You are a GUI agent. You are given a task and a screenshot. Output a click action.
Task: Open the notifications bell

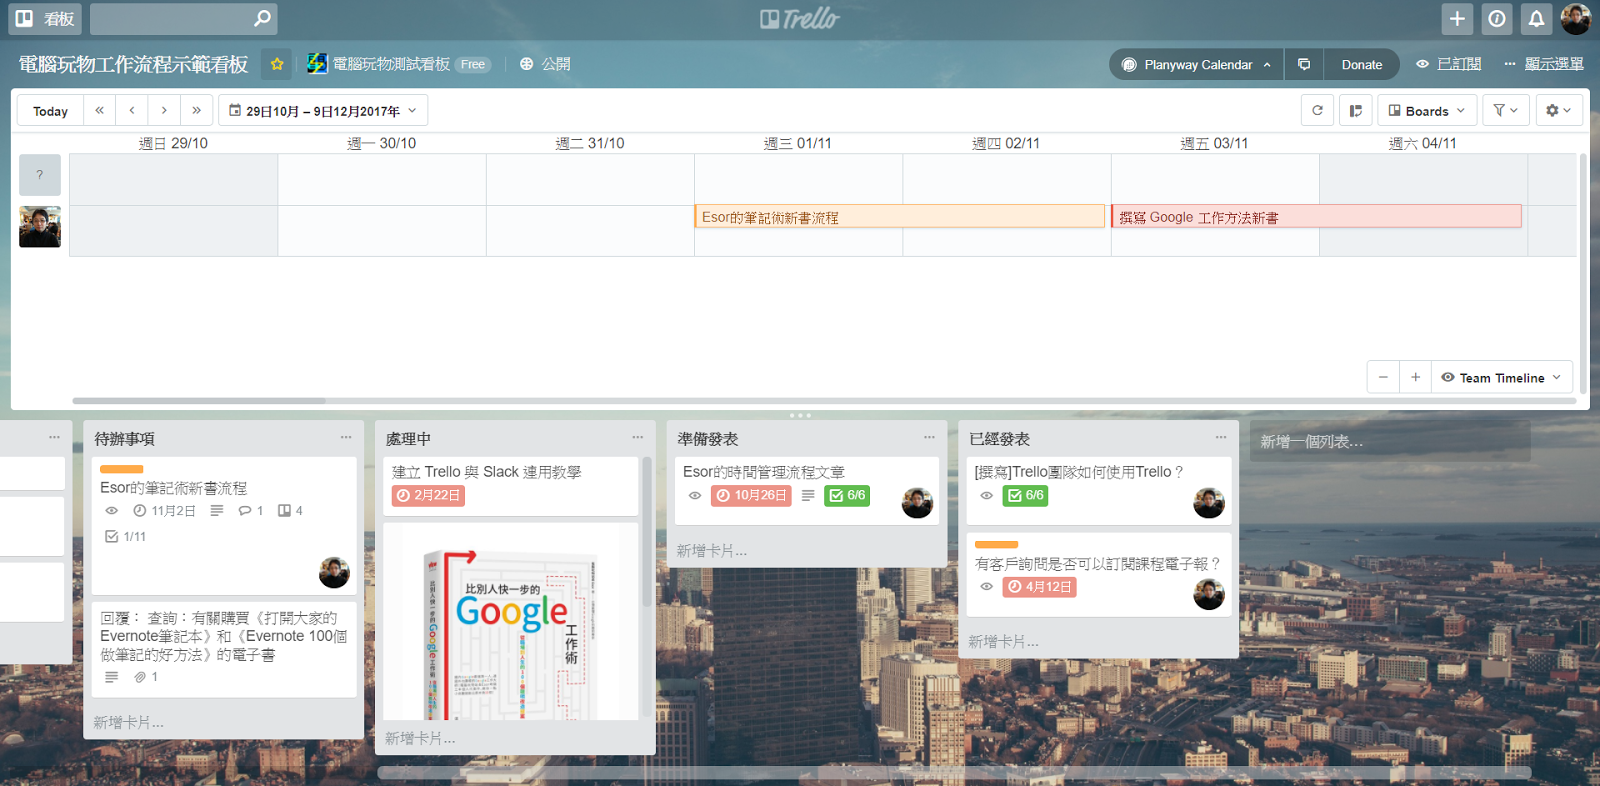1537,18
